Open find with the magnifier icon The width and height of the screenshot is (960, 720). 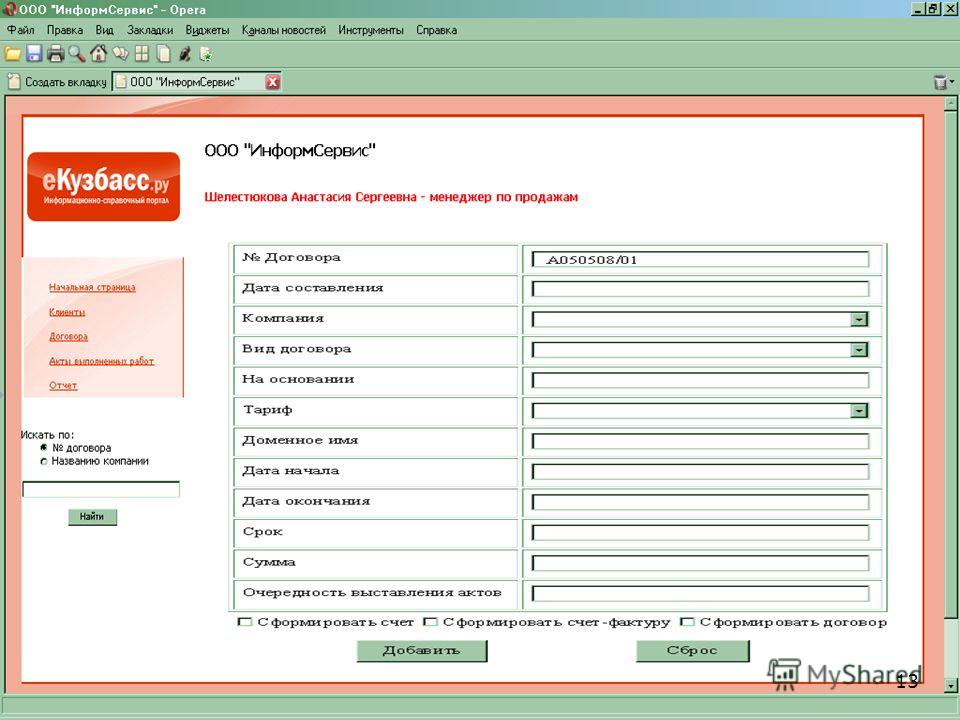point(77,54)
